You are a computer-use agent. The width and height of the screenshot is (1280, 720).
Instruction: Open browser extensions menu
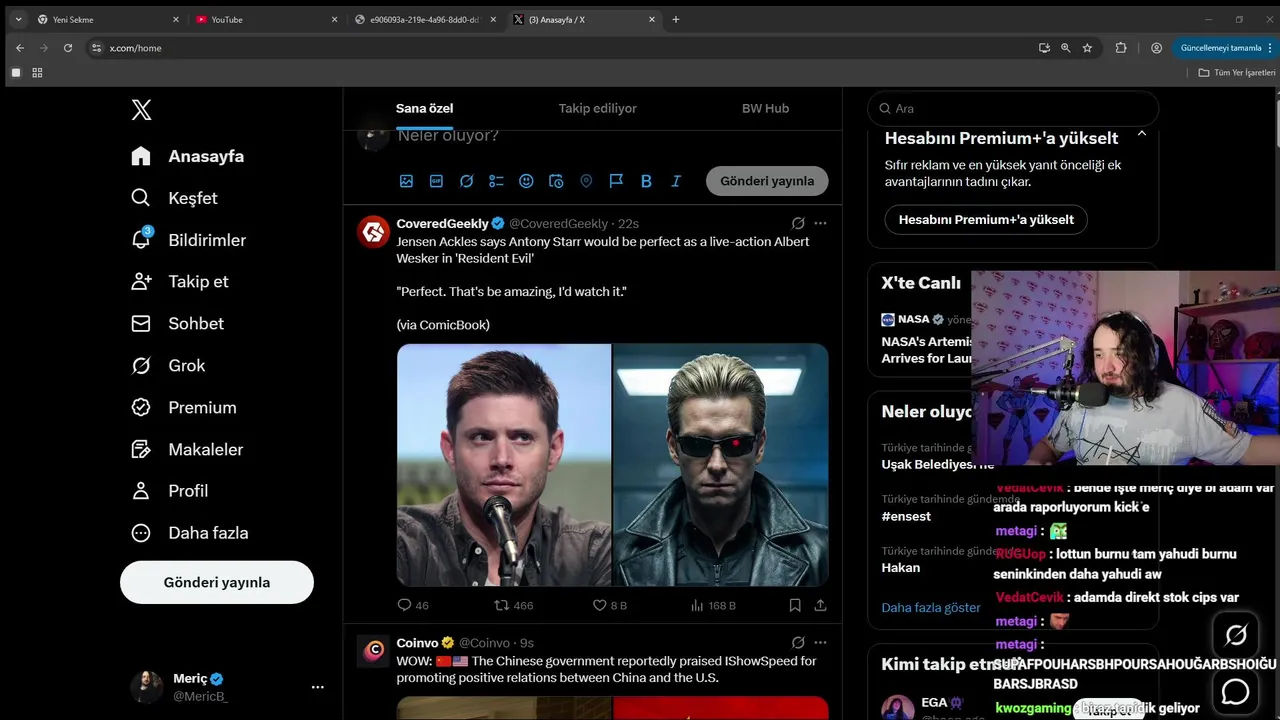(1121, 48)
